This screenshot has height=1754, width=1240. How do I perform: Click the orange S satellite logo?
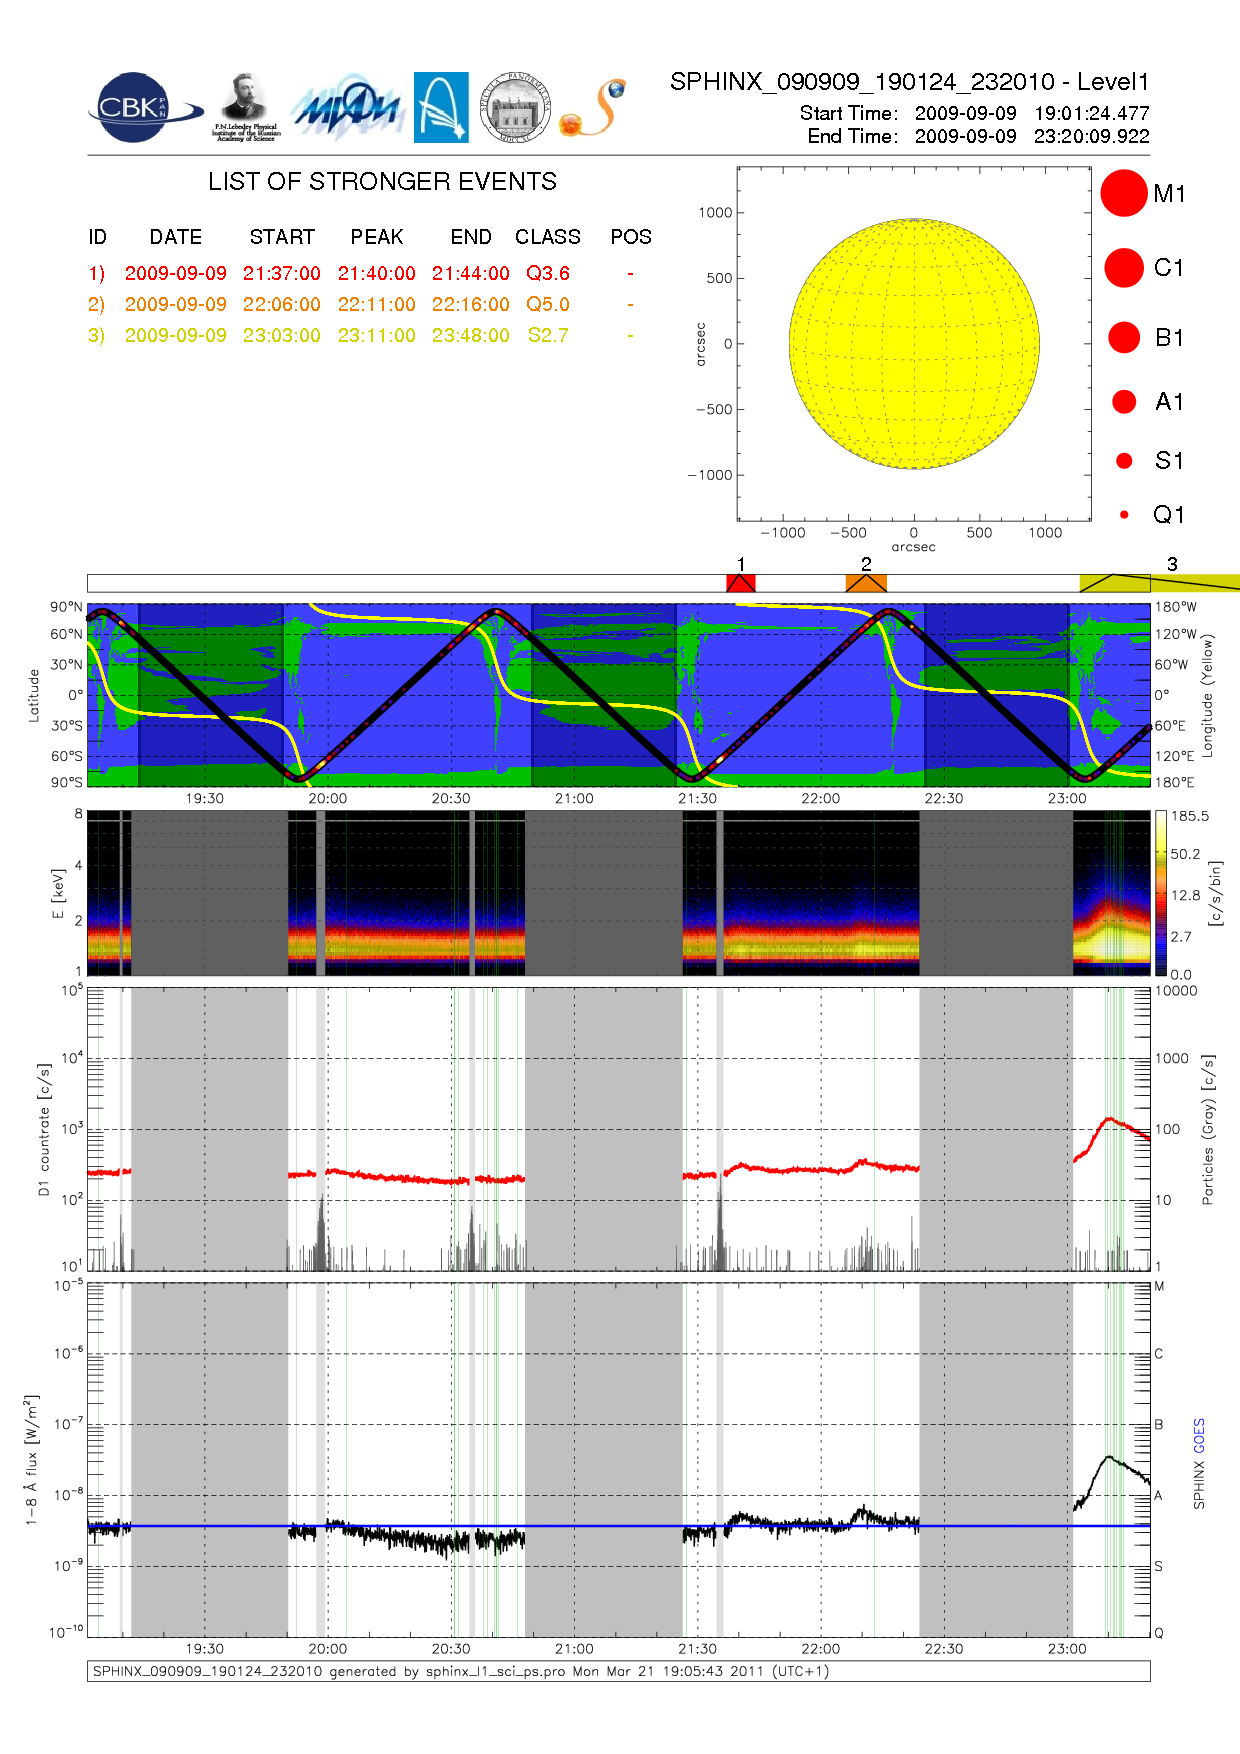click(x=592, y=108)
